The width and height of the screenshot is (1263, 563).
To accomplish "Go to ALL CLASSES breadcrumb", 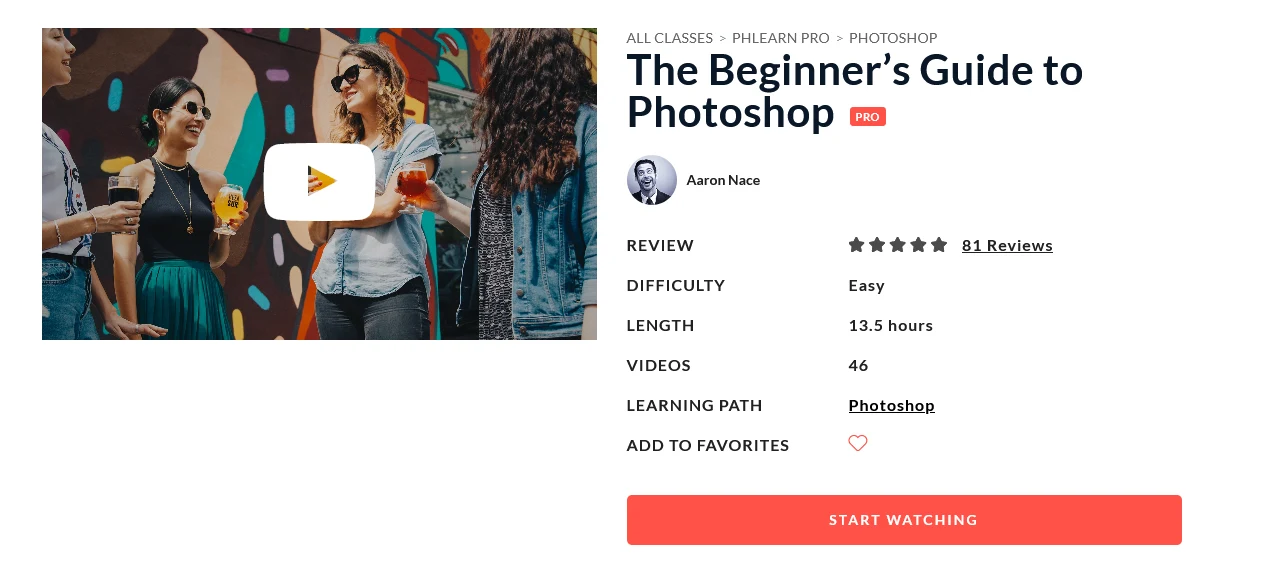I will [x=670, y=38].
